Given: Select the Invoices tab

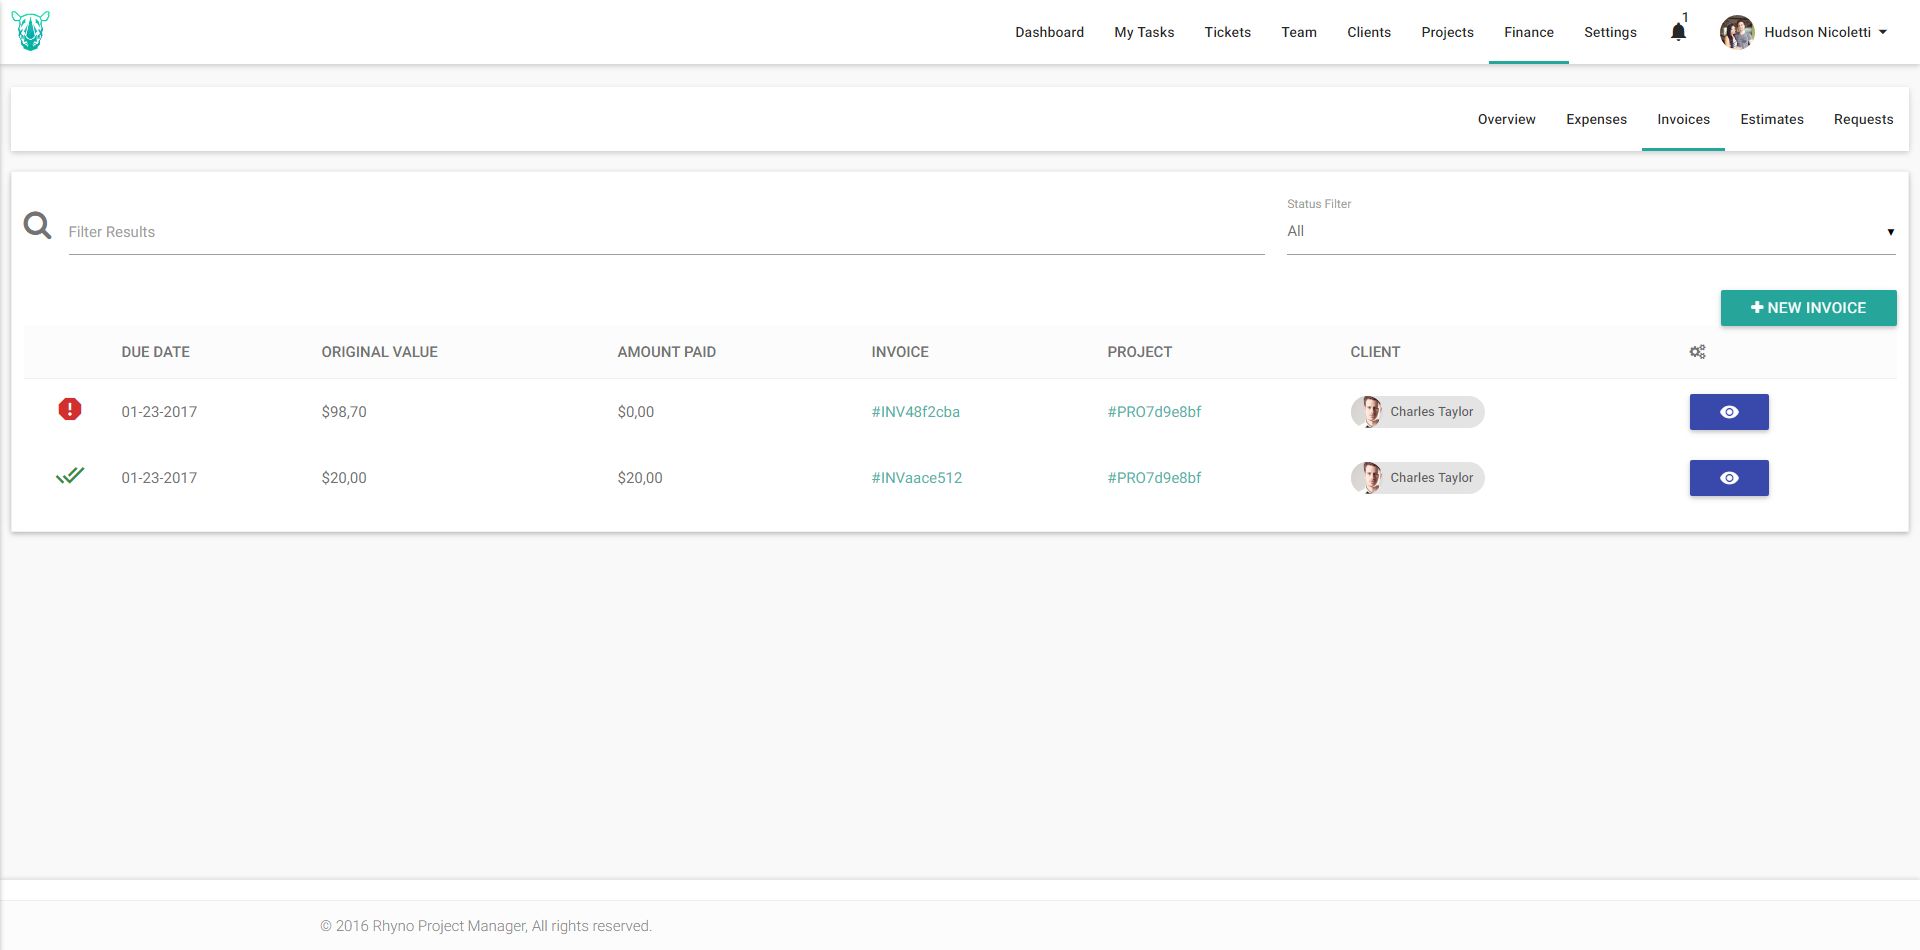Looking at the screenshot, I should pyautogui.click(x=1683, y=119).
